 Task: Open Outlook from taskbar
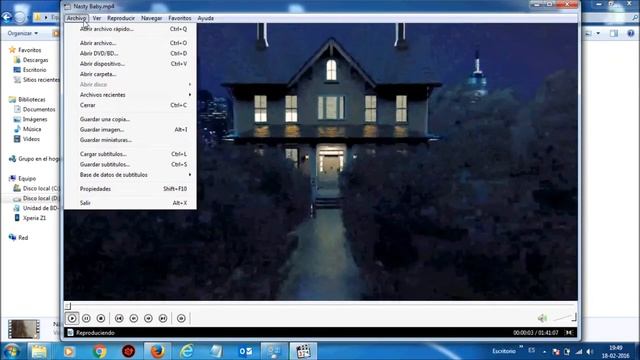pos(245,351)
